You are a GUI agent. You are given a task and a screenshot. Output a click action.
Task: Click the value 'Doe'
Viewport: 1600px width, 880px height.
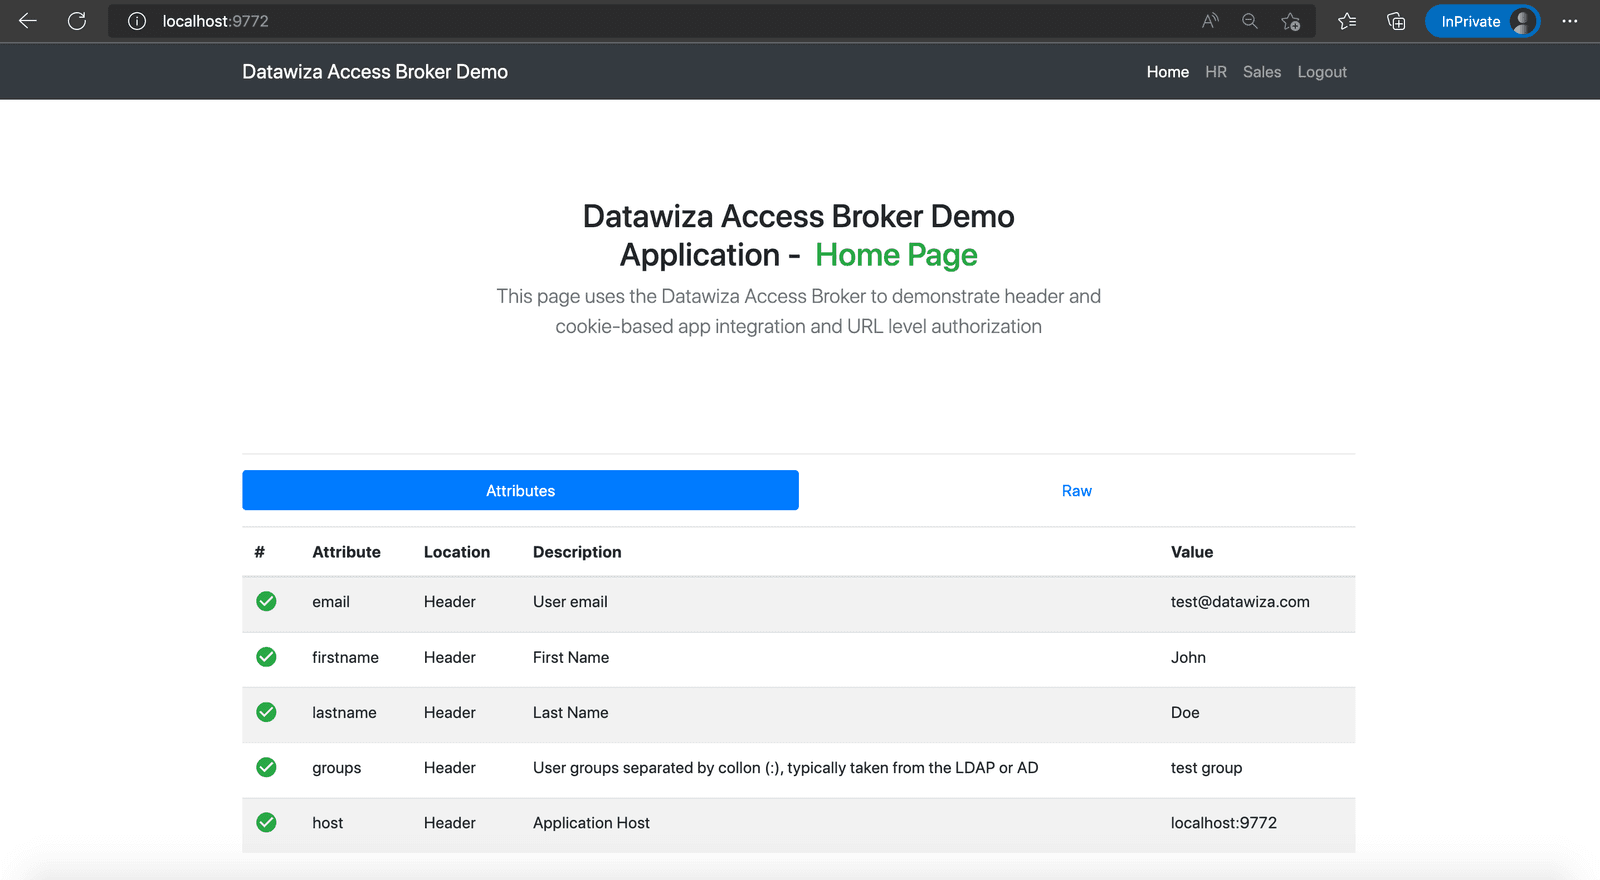click(x=1185, y=712)
